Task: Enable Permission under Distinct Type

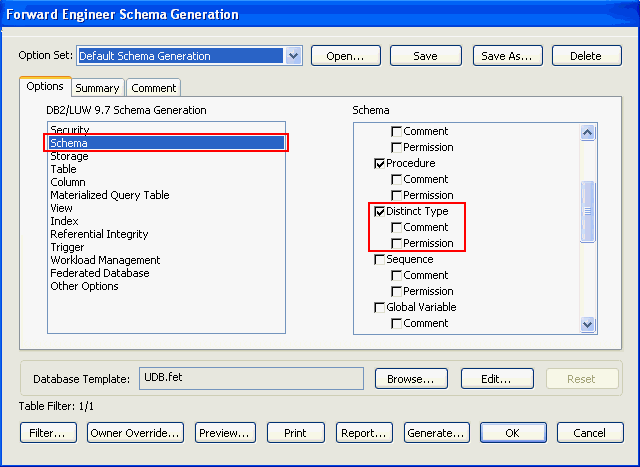Action: pyautogui.click(x=397, y=244)
